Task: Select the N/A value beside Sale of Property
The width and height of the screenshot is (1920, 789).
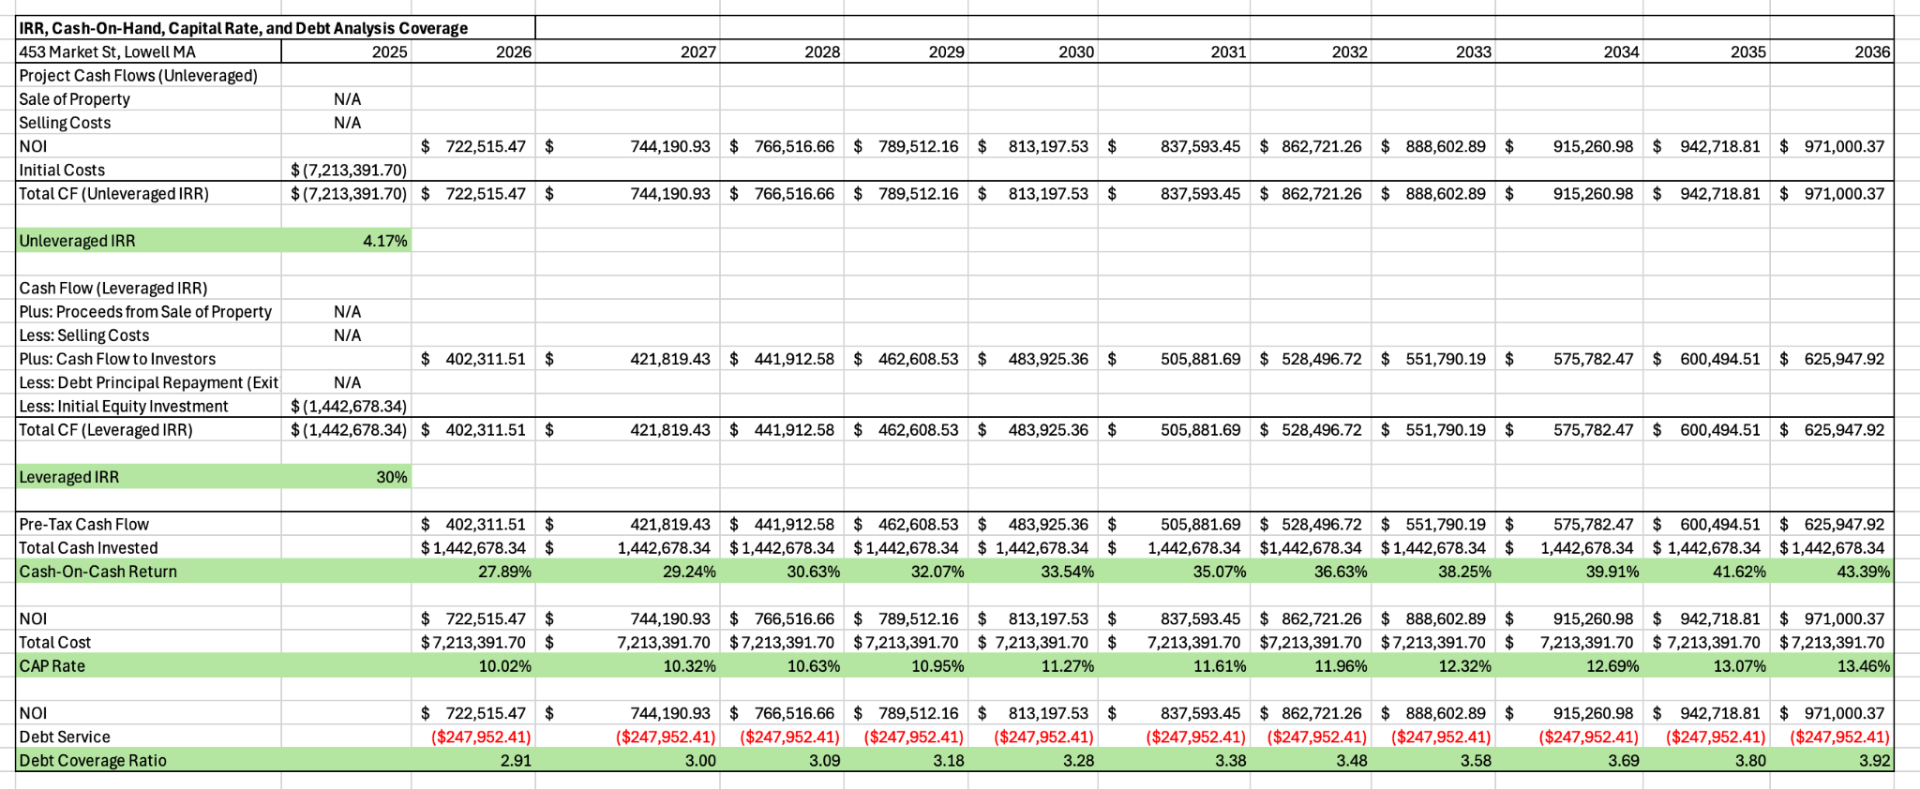Action: pos(346,99)
